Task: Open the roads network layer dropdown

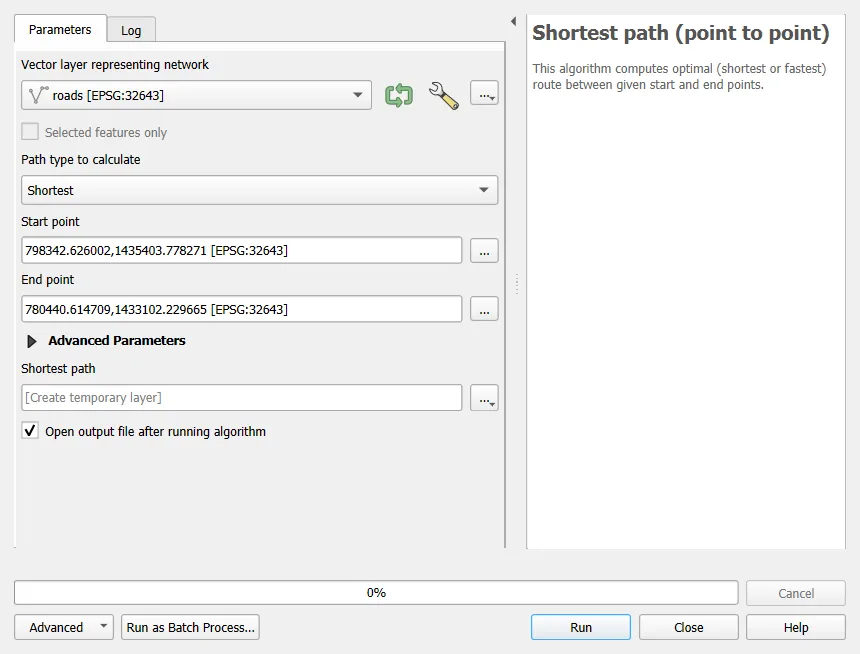Action: [196, 95]
